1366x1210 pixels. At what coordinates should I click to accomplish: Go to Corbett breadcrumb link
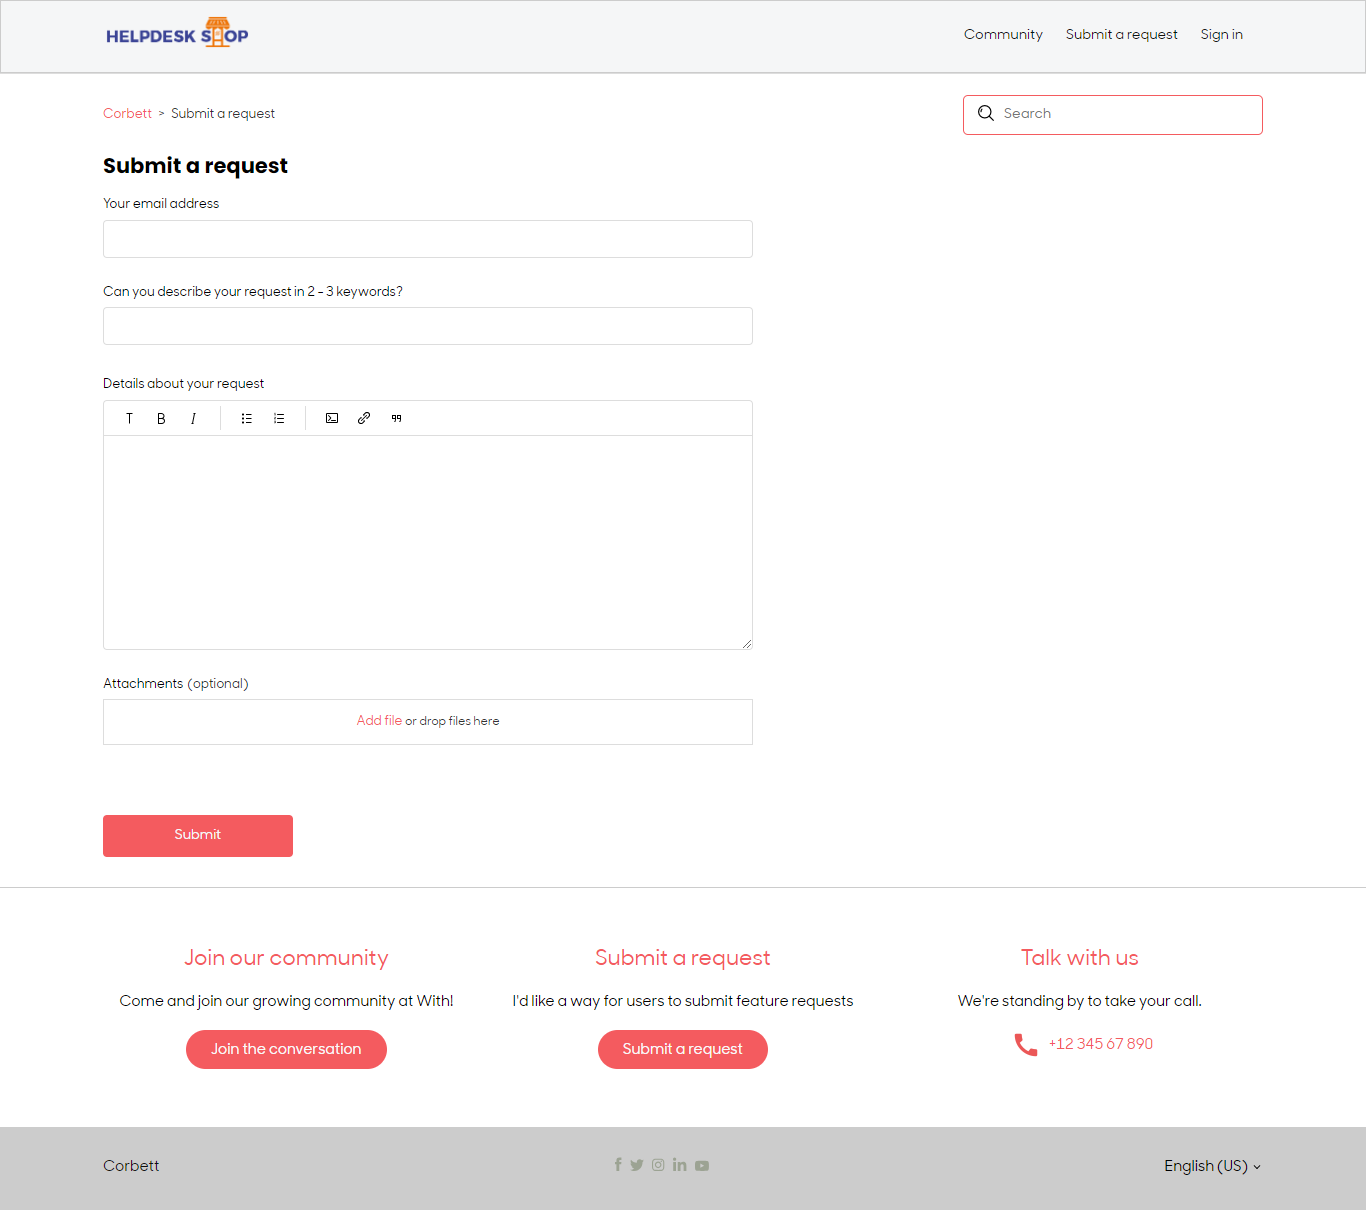[127, 114]
